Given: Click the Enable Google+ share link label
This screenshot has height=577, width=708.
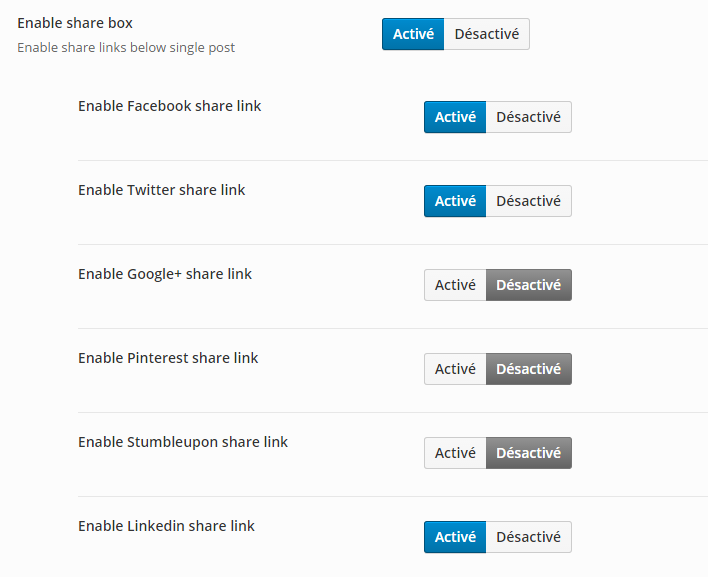Looking at the screenshot, I should [165, 274].
